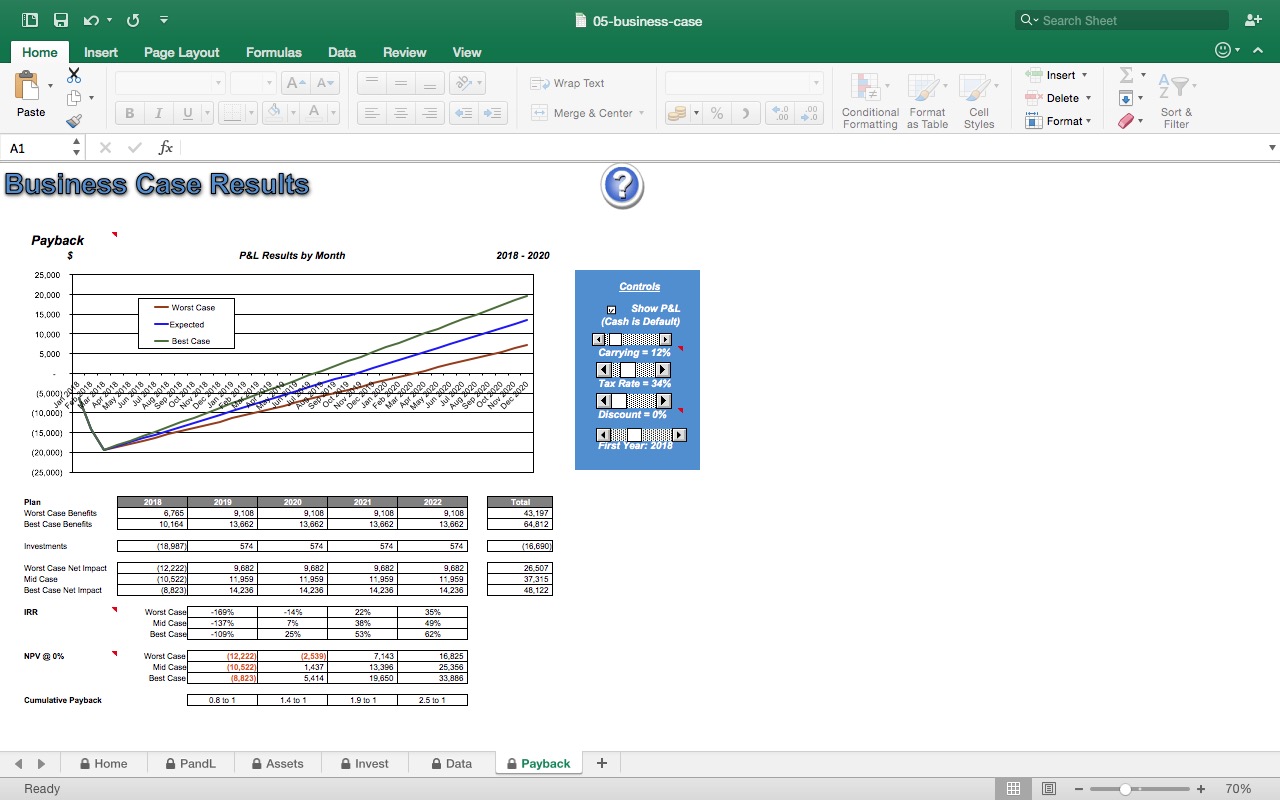Click the Insert Function fx icon
The width and height of the screenshot is (1280, 800).
pos(166,147)
